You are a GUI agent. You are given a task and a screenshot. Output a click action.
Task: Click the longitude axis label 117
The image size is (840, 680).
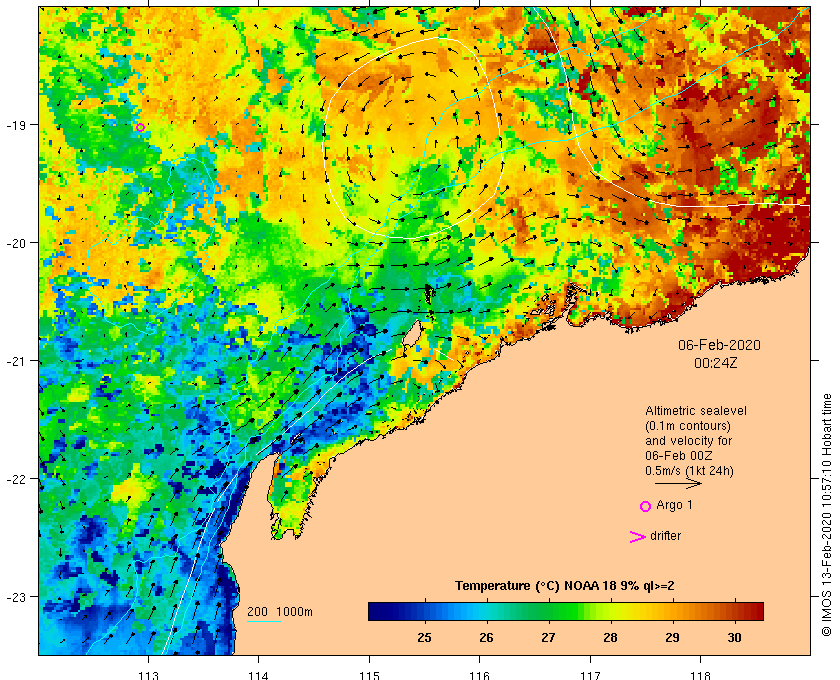pyautogui.click(x=590, y=675)
